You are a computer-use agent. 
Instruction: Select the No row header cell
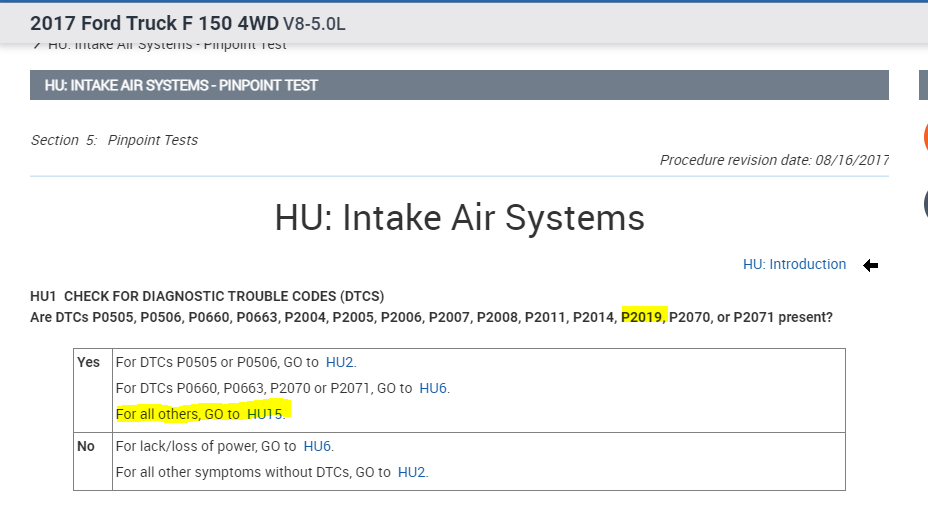tap(86, 446)
